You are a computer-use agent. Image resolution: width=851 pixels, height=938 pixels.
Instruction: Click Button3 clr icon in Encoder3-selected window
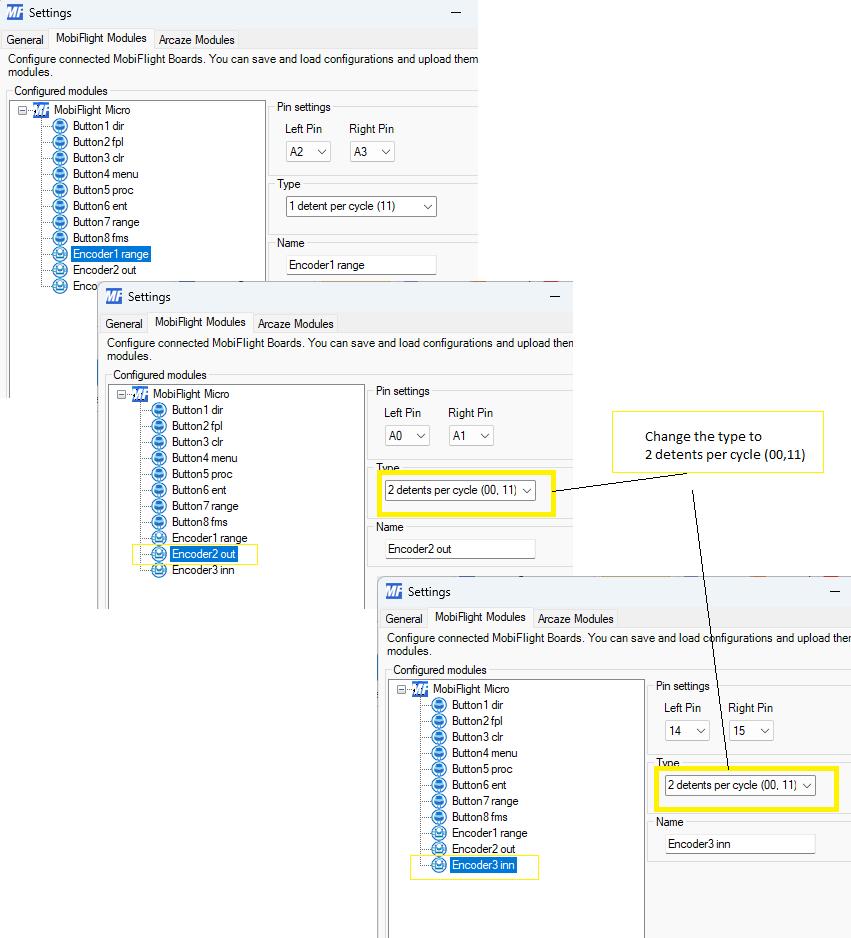point(439,737)
